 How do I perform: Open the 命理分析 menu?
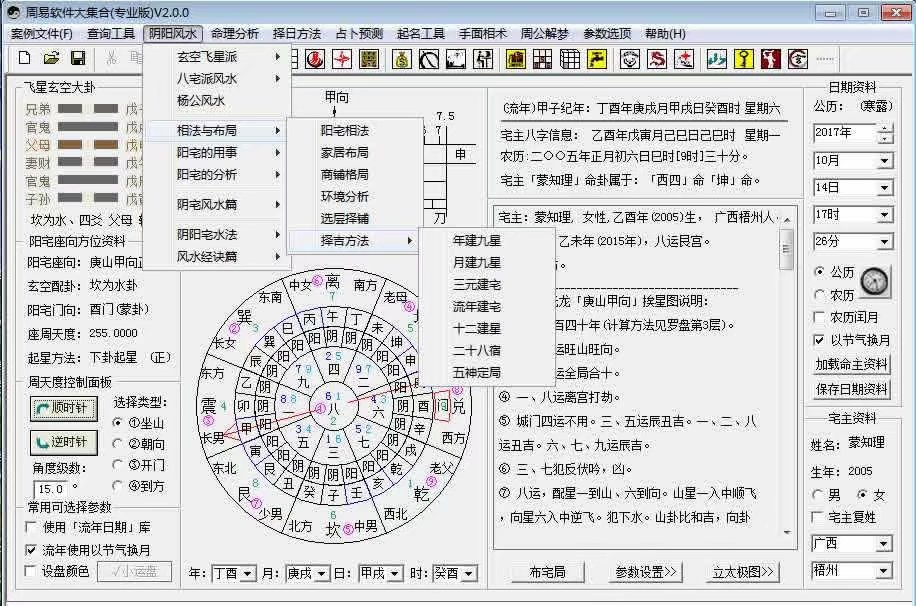[x=234, y=33]
